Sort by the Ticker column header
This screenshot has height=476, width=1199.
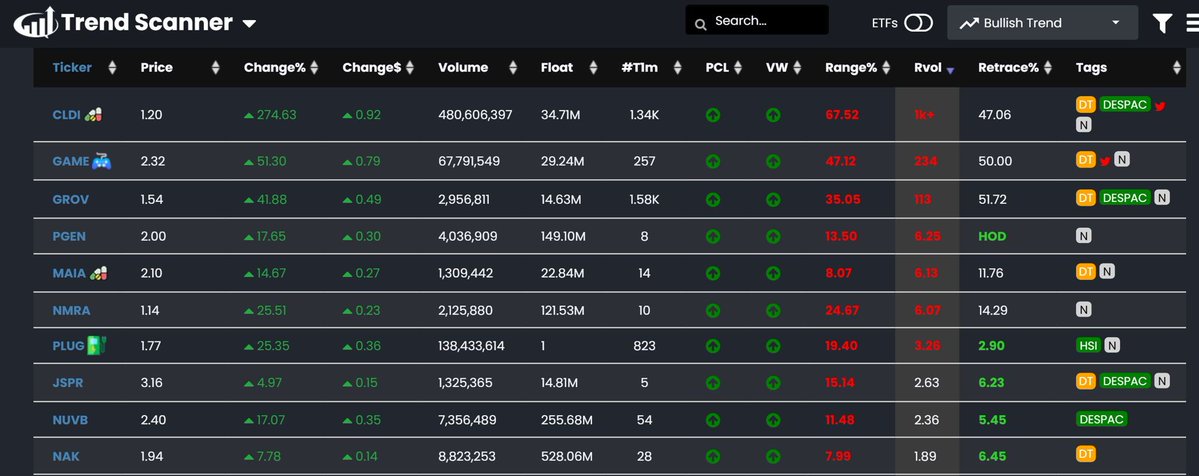coord(72,67)
